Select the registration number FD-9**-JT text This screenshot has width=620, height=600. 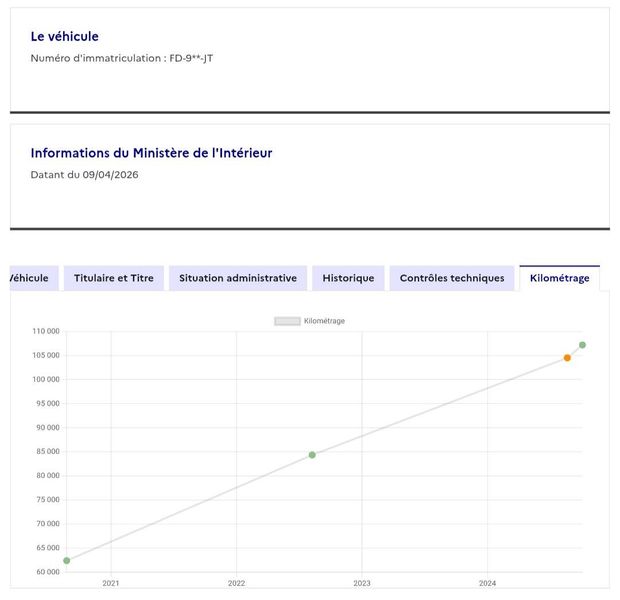pyautogui.click(x=191, y=59)
